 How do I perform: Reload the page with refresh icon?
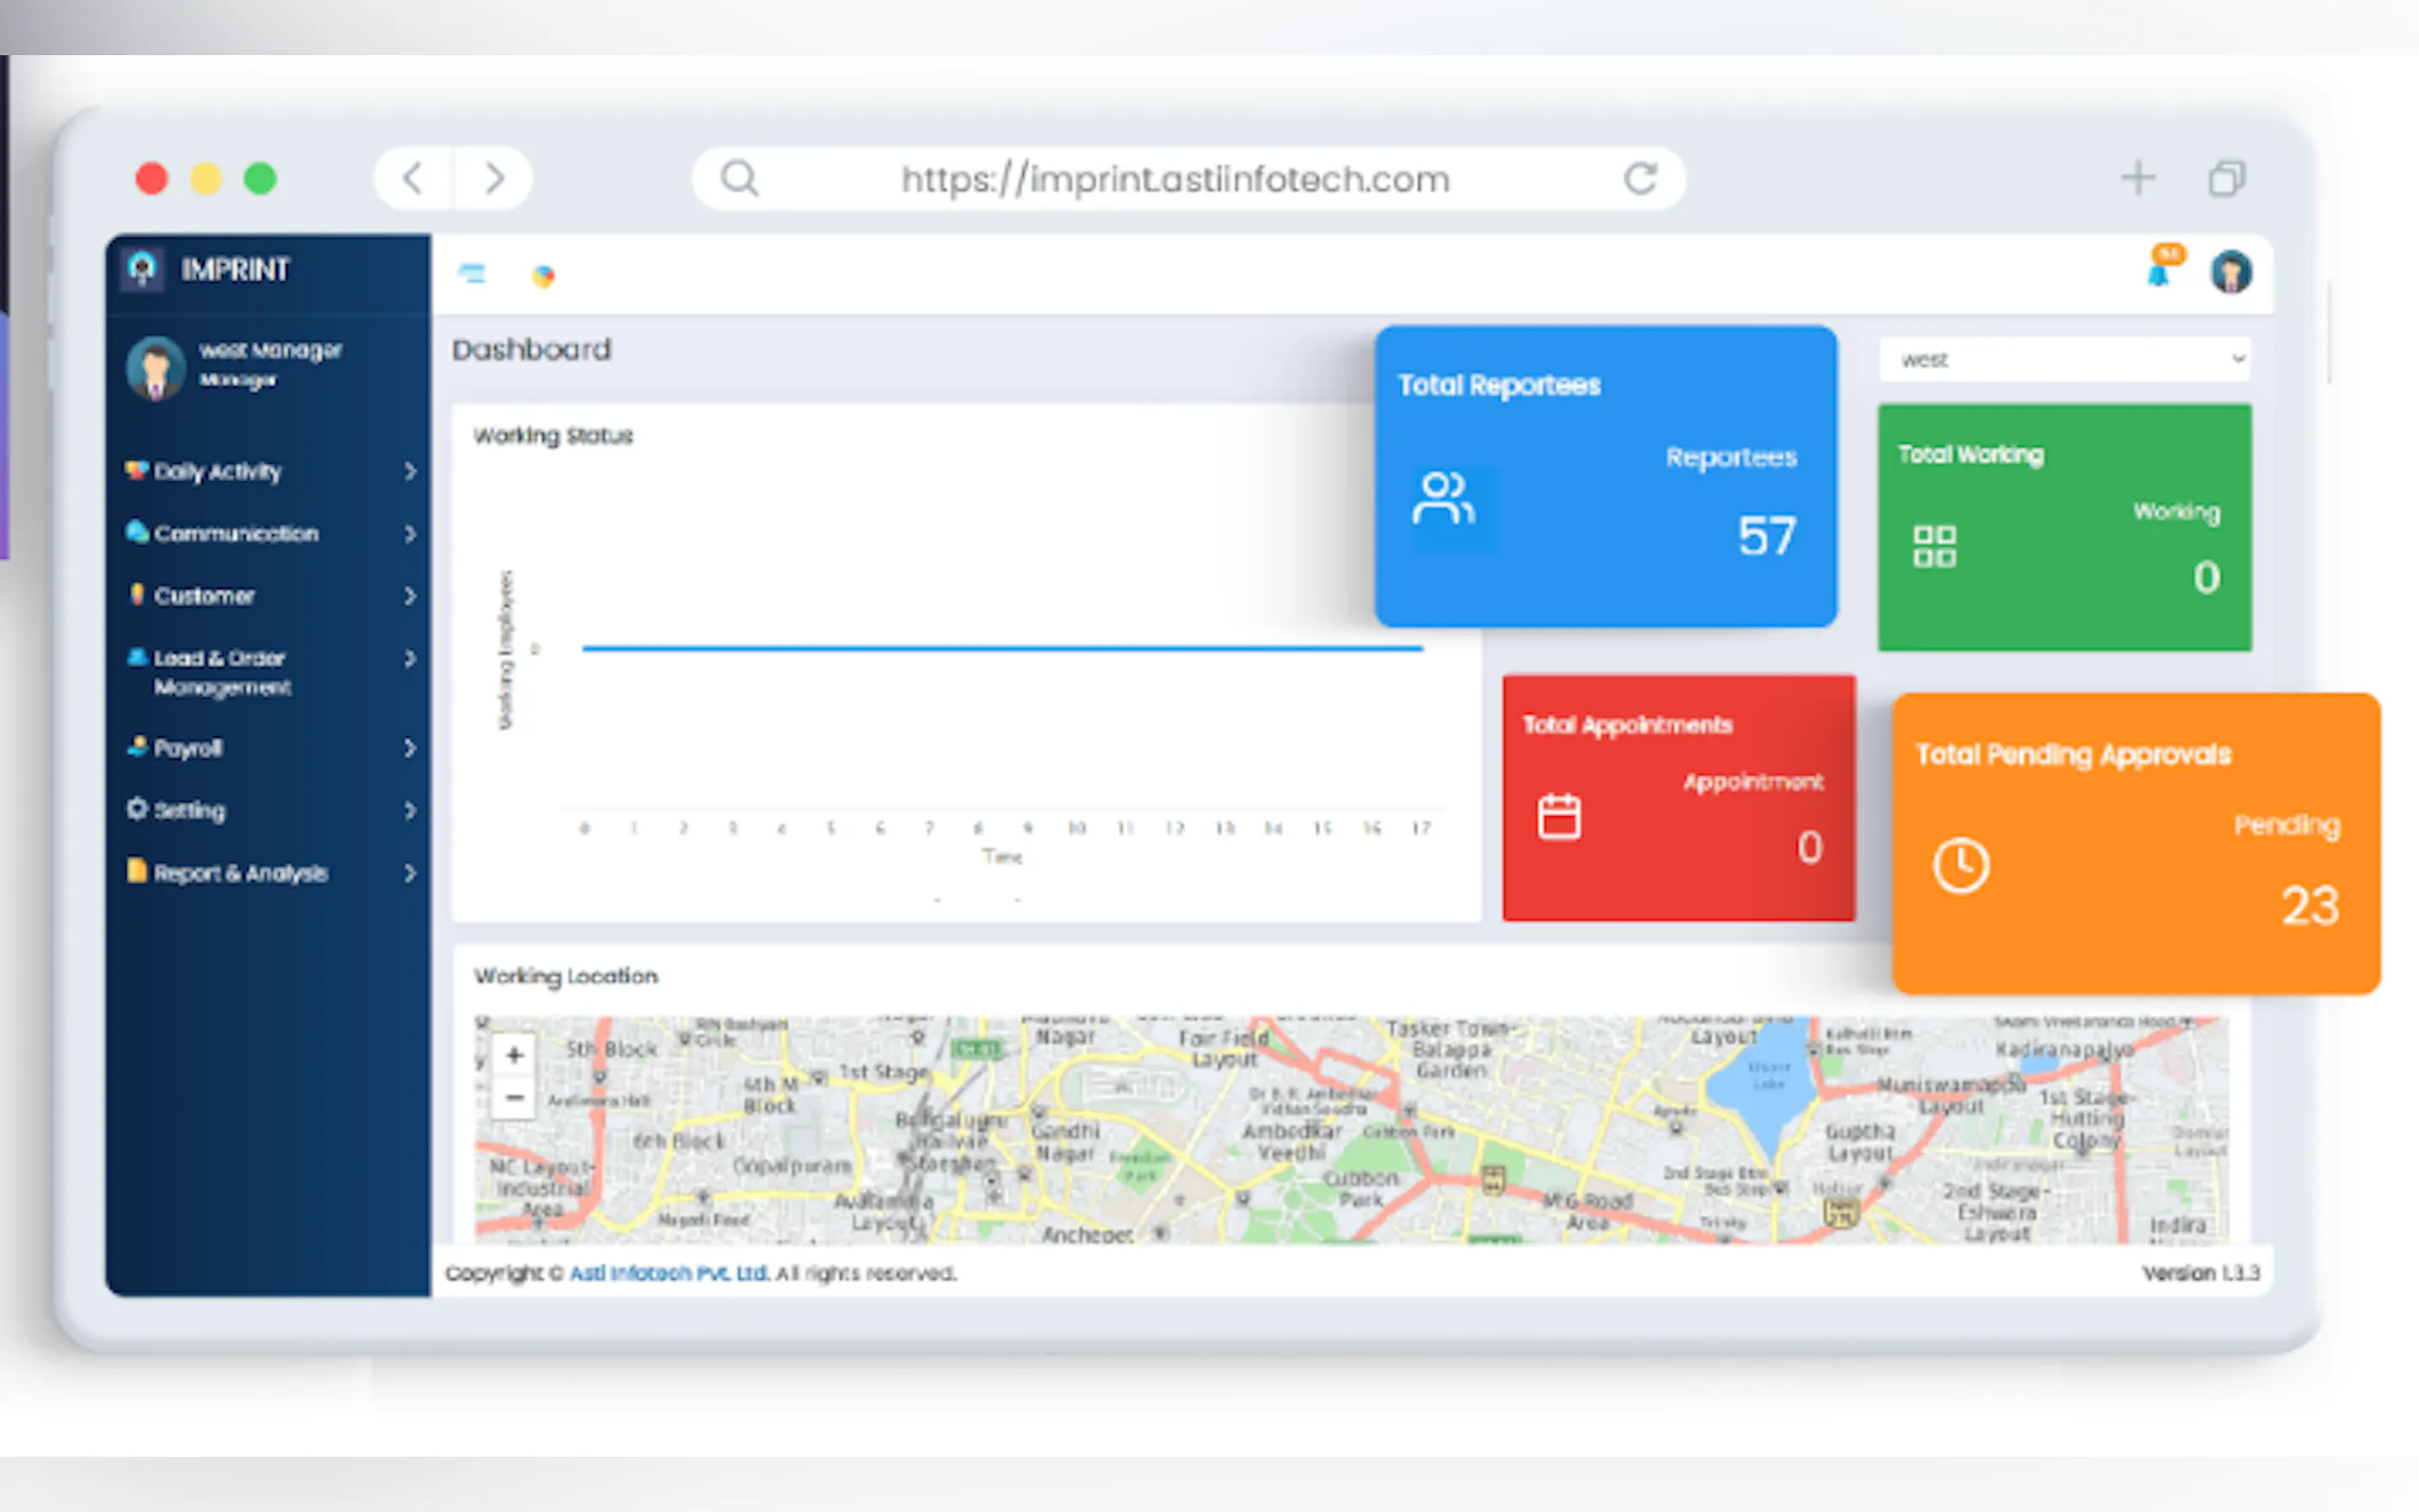point(1640,179)
